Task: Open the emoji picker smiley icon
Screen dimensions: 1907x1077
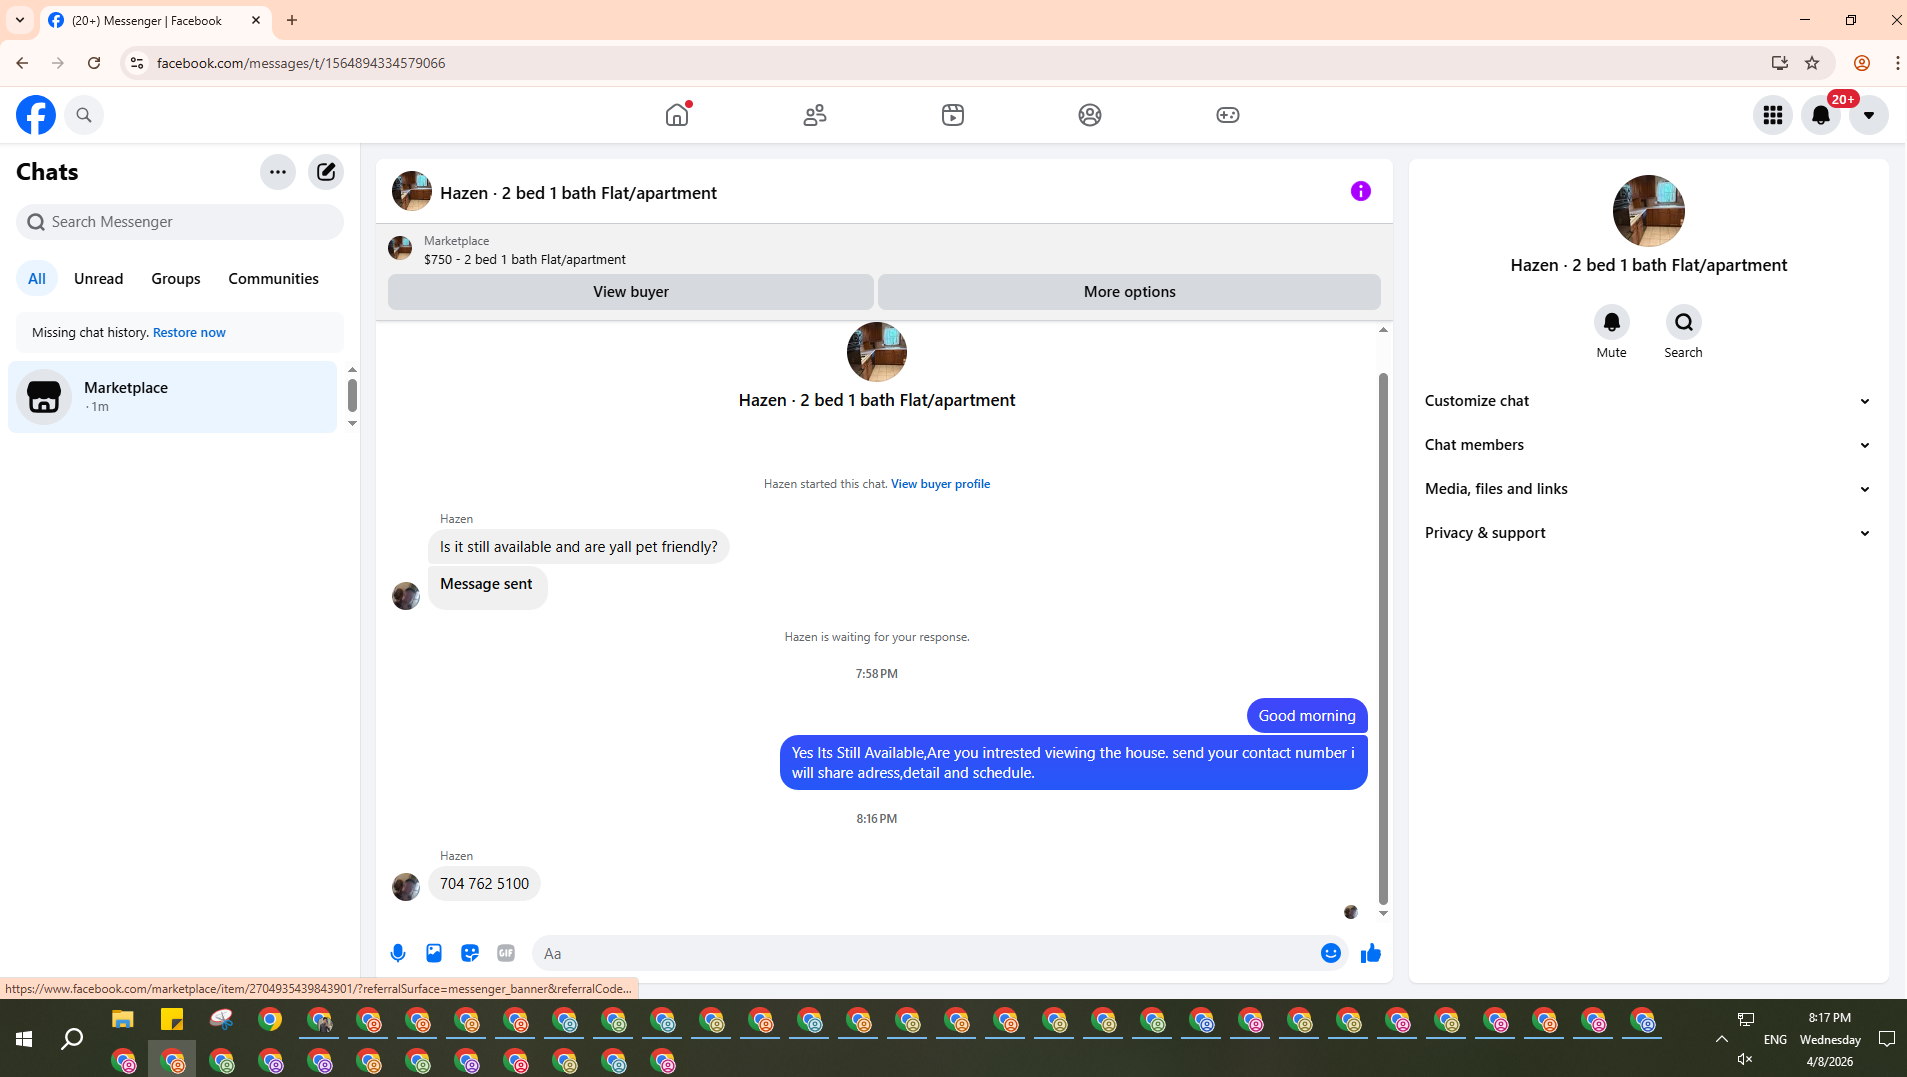Action: [1330, 954]
